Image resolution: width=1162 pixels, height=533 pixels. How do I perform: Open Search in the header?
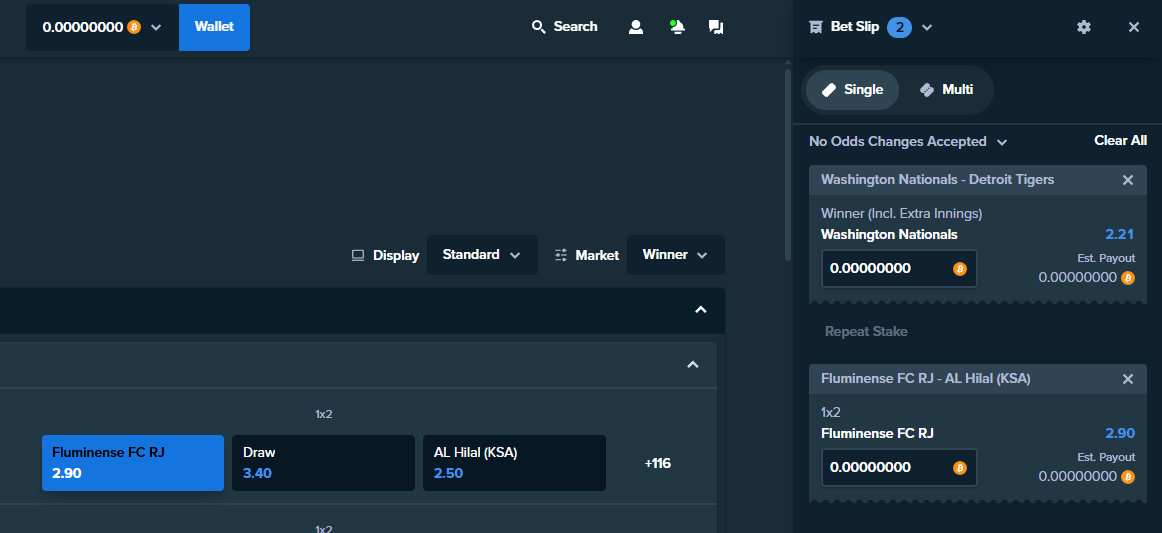coord(565,27)
